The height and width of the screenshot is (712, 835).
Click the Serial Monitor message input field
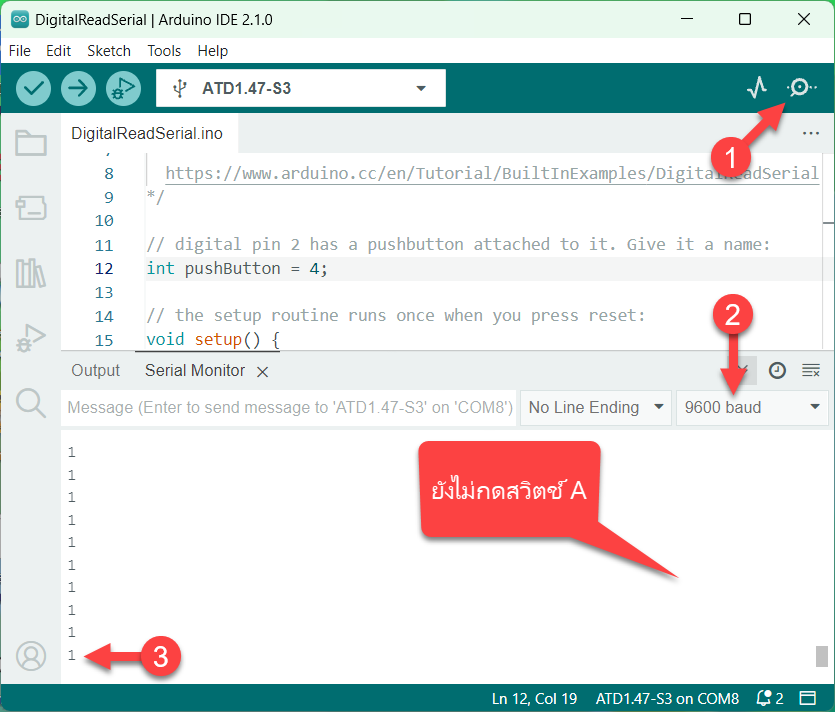289,407
